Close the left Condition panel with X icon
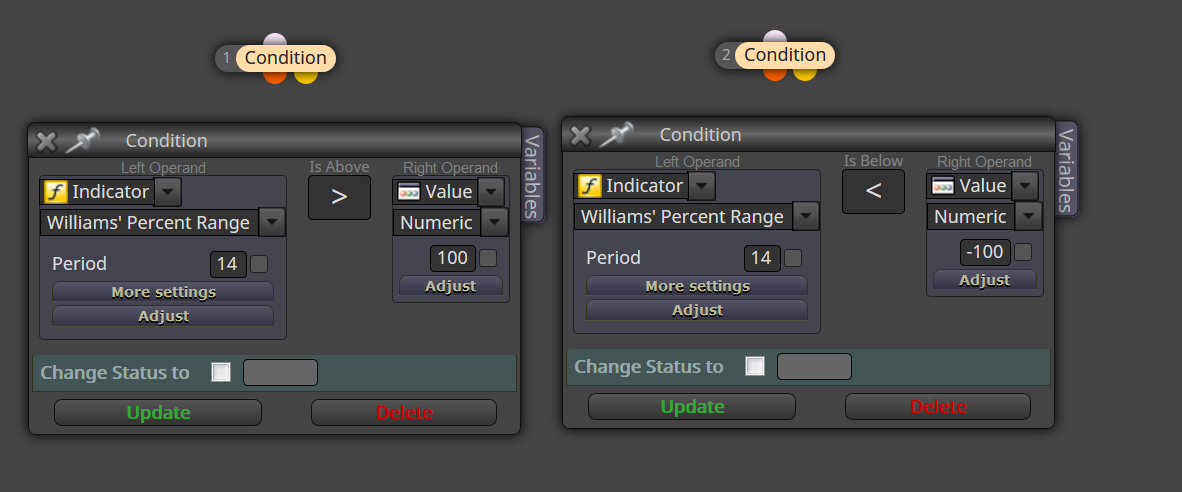Image resolution: width=1182 pixels, height=492 pixels. tap(46, 141)
